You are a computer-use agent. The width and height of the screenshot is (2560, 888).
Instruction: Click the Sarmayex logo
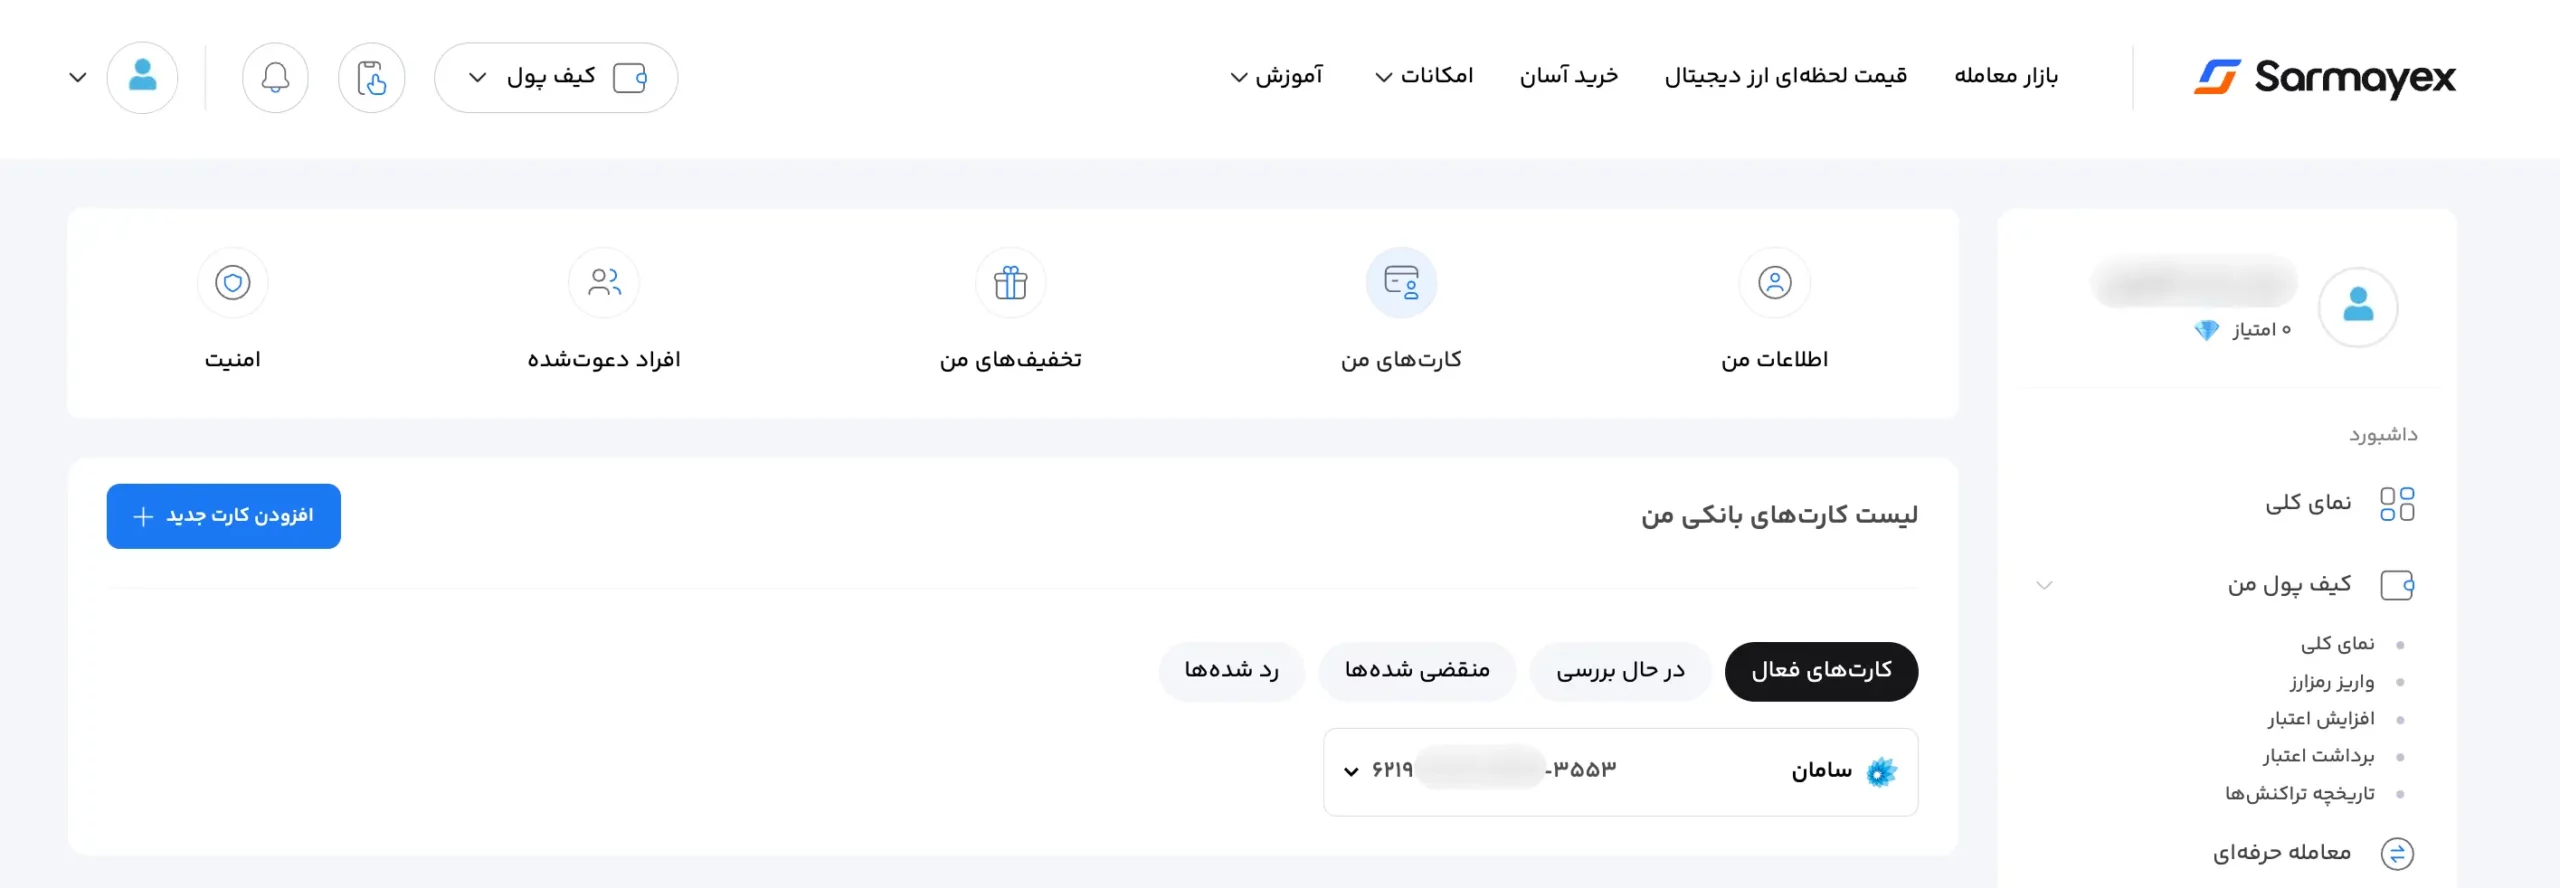tap(2325, 78)
